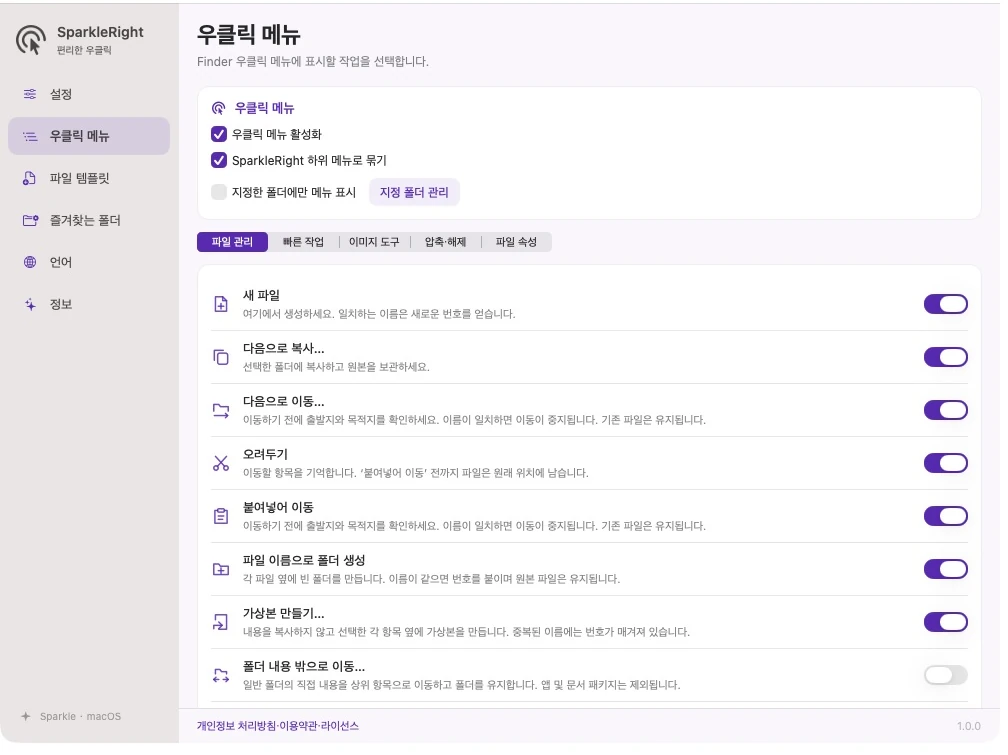Click the 새 파일 row title
This screenshot has height=755, width=1008.
(x=261, y=295)
